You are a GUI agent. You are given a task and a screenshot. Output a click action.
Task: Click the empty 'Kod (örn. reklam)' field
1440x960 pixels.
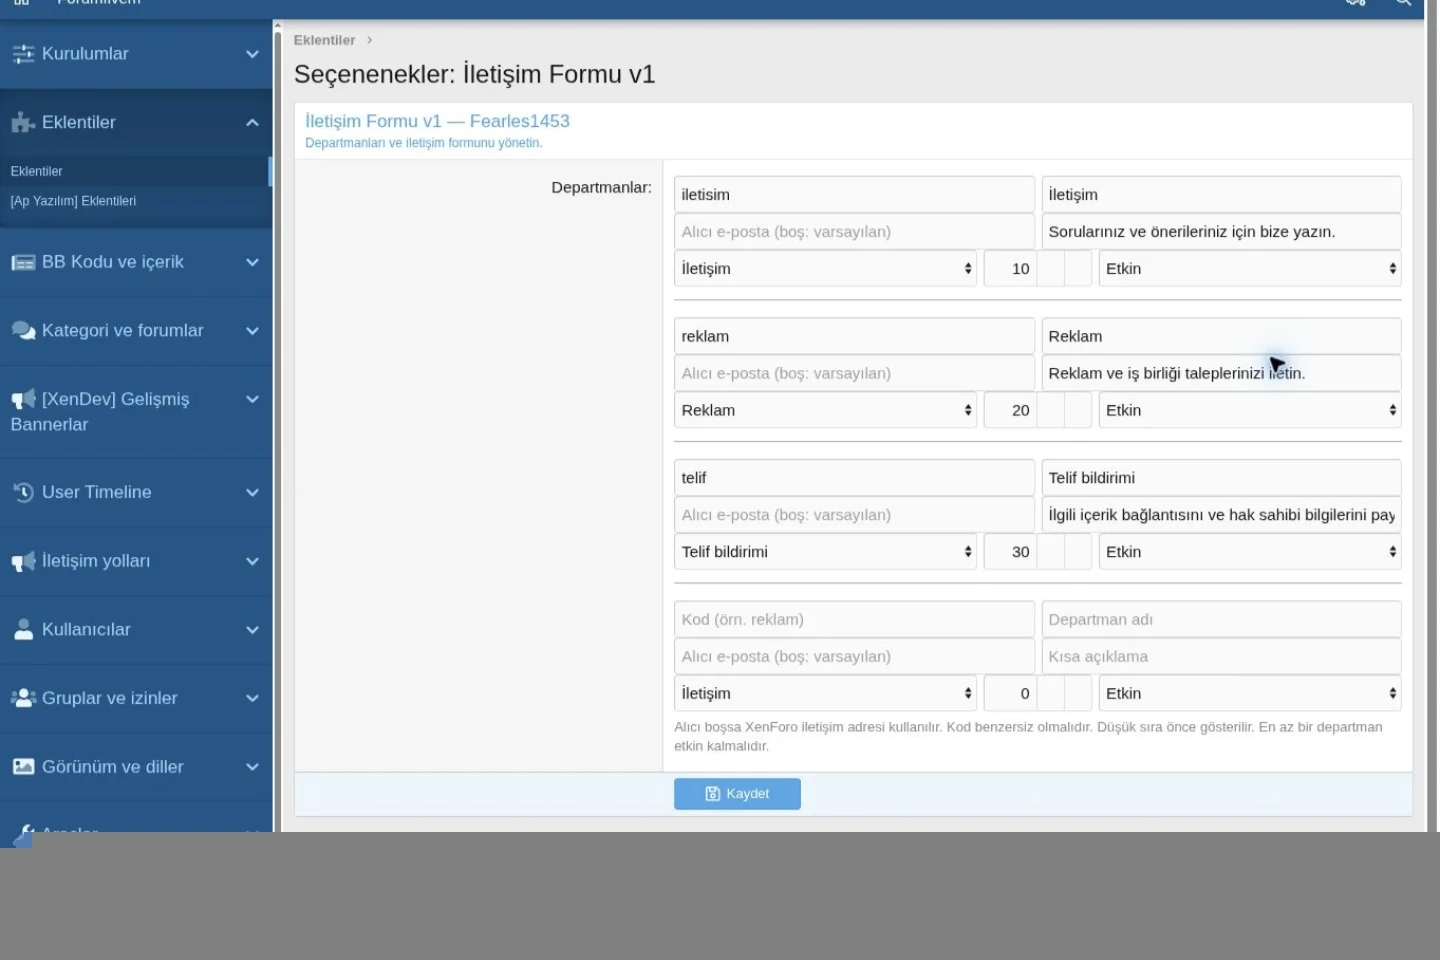tap(854, 619)
